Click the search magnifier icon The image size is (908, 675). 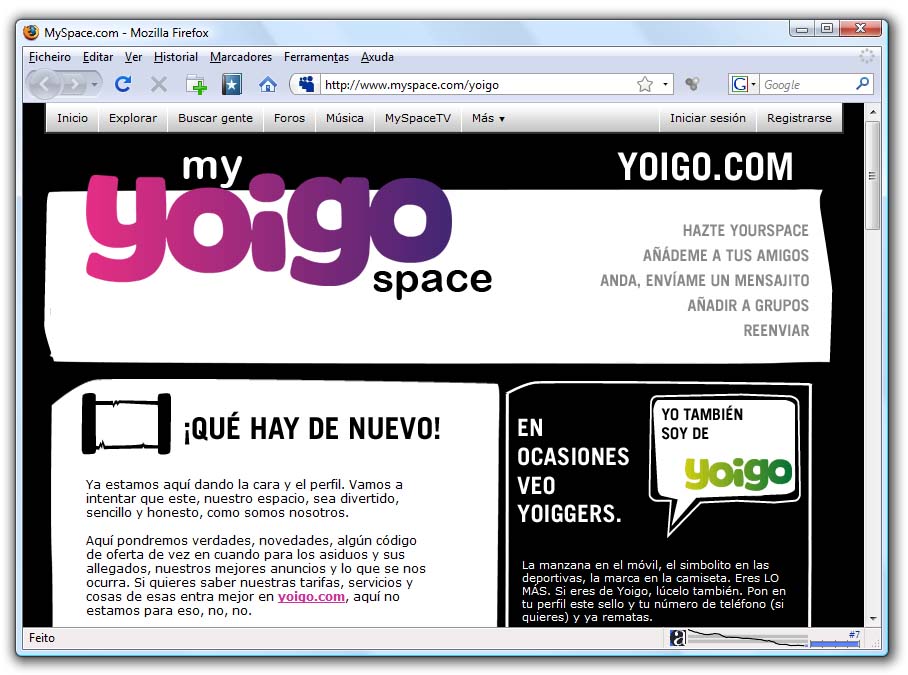(862, 84)
